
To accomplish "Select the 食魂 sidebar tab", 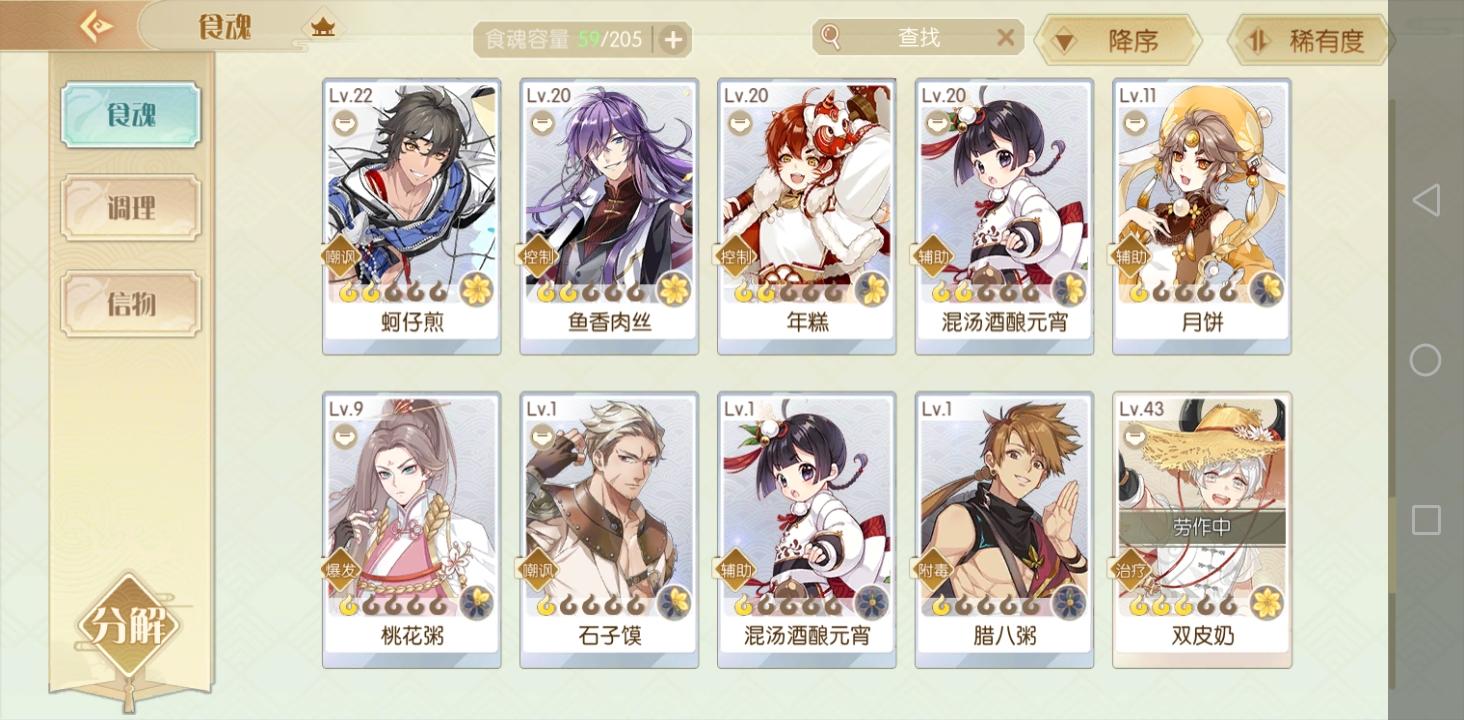I will [x=131, y=115].
